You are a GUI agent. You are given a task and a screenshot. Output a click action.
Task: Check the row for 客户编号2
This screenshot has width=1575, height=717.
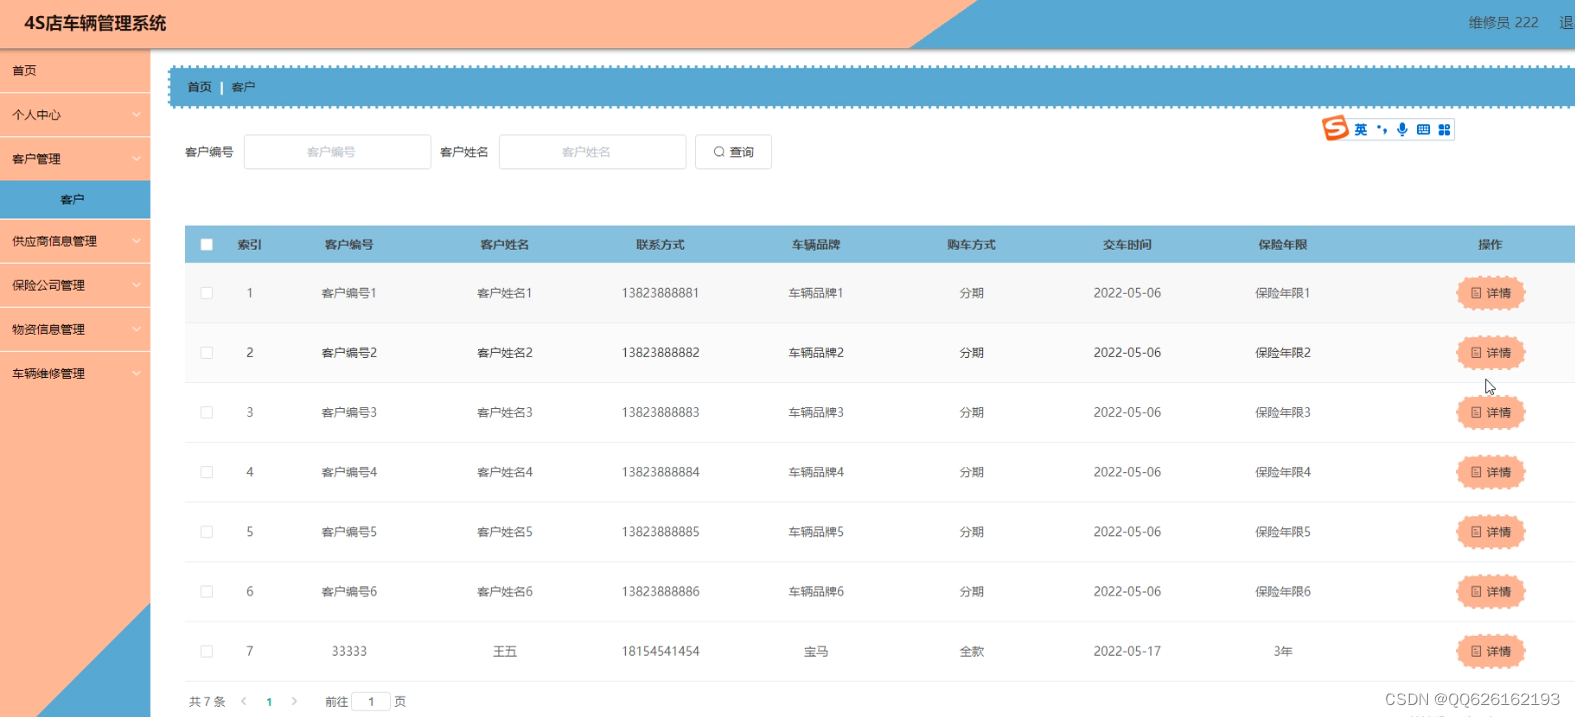tap(207, 353)
